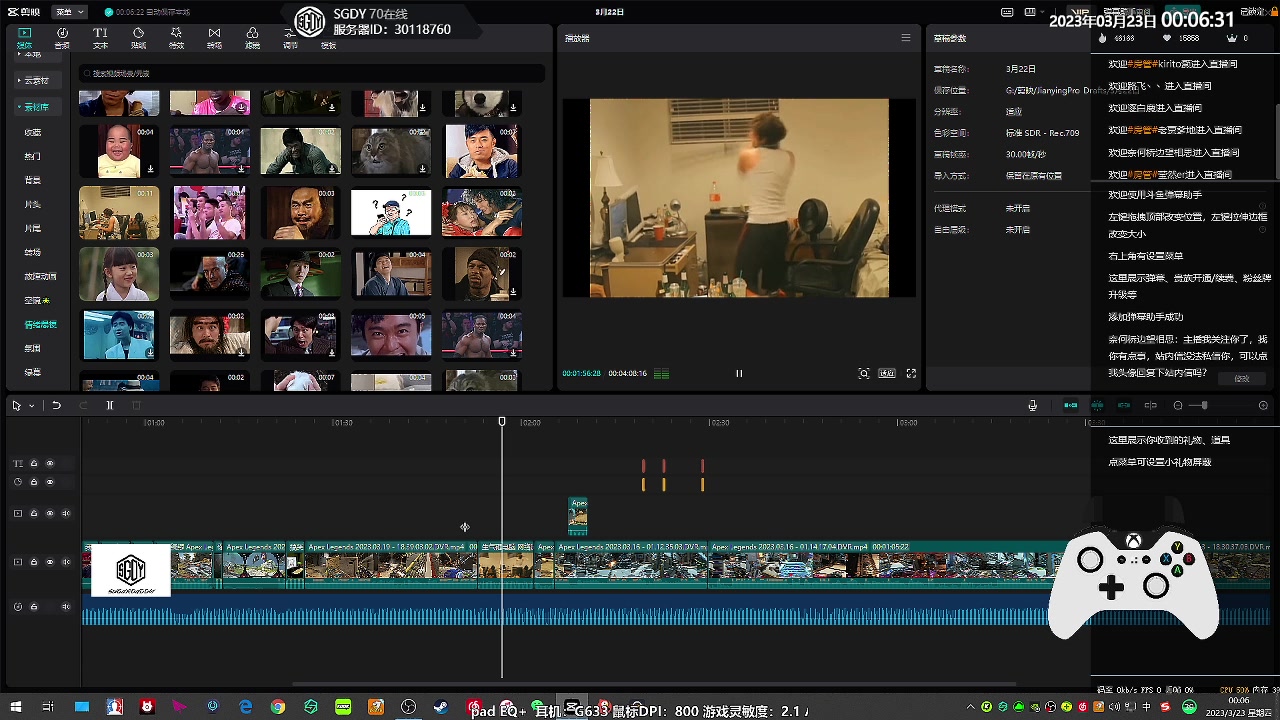Open the 媒体 media tab
1280x720 pixels.
click(x=24, y=38)
